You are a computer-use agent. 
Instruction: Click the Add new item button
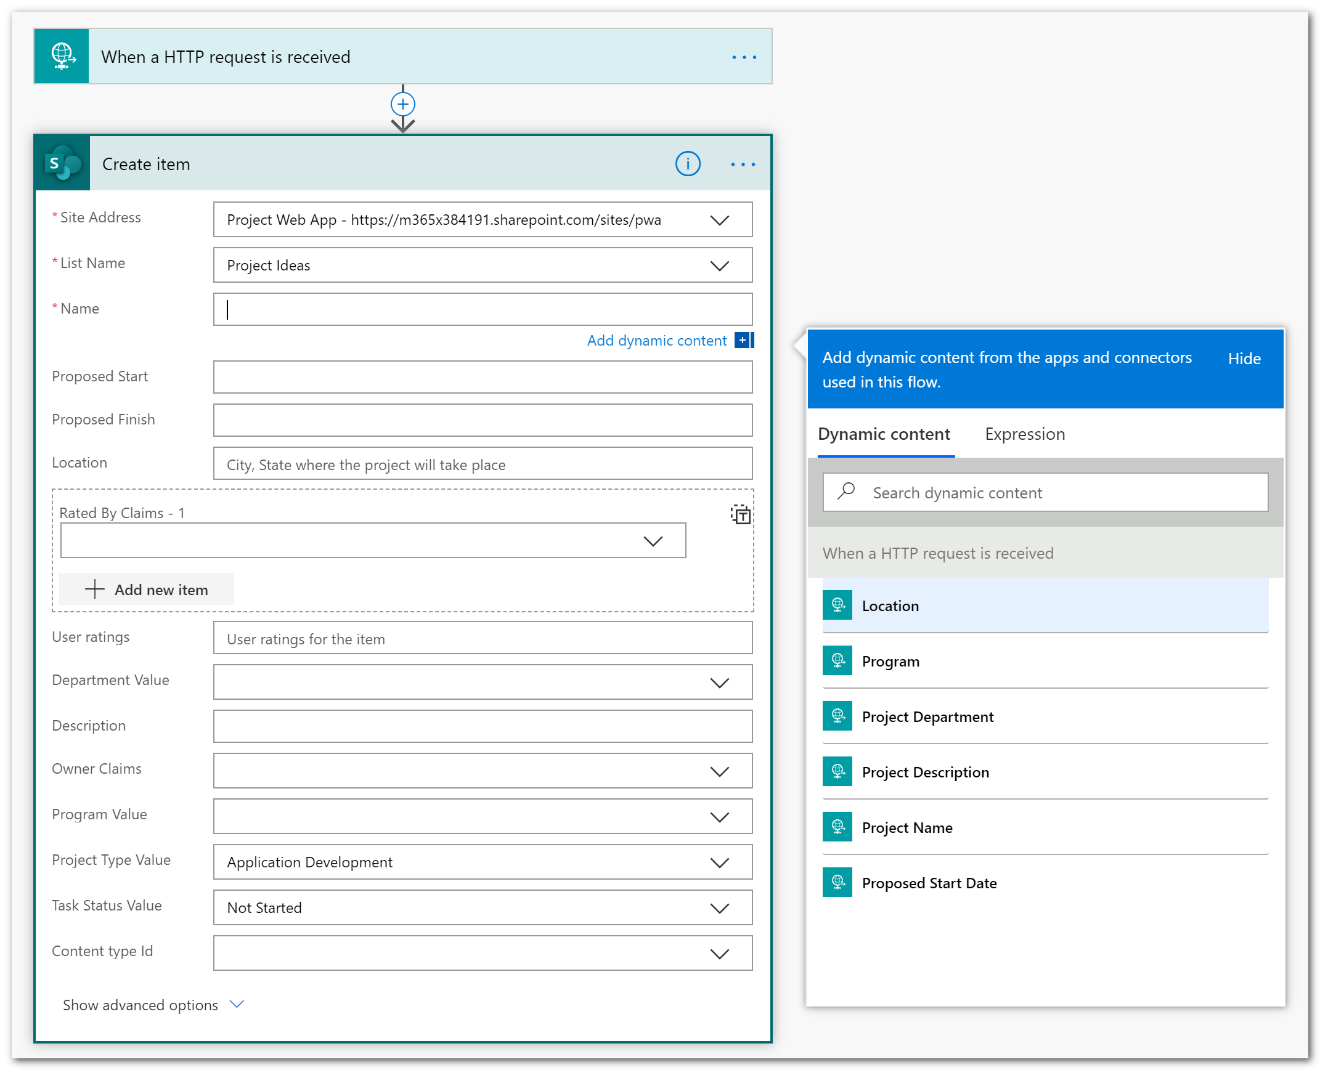(x=146, y=590)
